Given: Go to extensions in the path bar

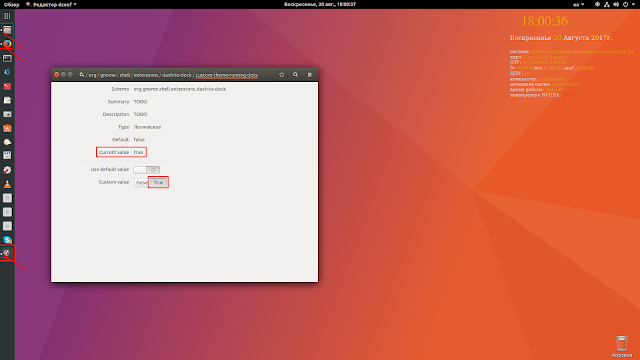Looking at the screenshot, I should 146,75.
